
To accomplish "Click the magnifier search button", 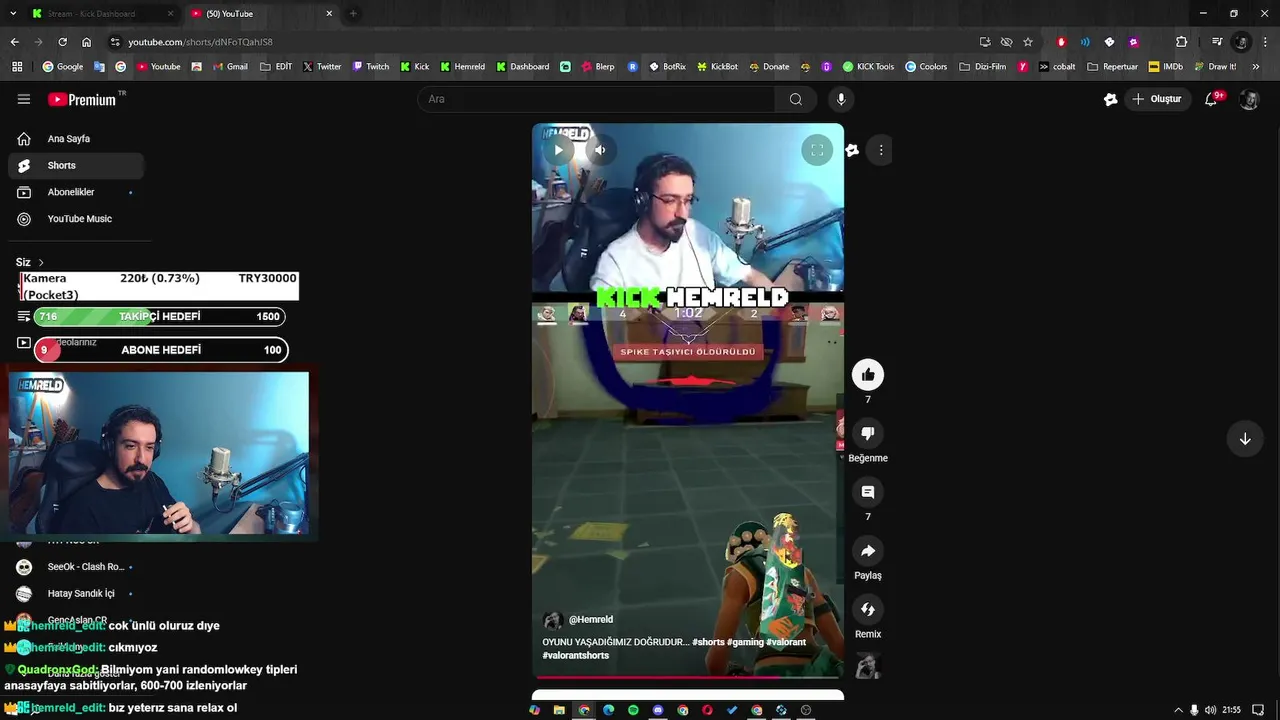I will coord(796,99).
